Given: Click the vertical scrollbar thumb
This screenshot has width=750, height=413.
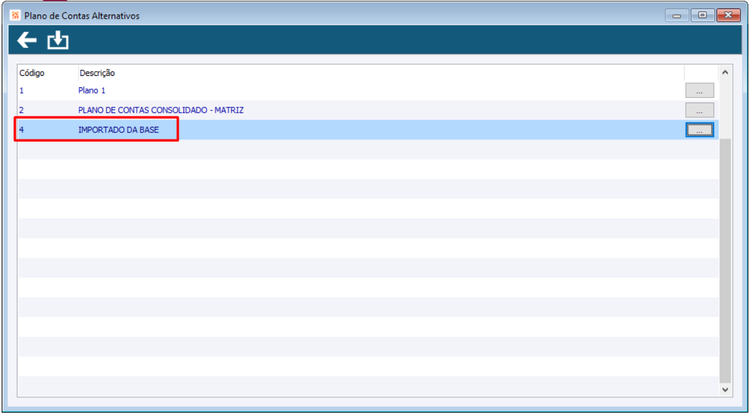Looking at the screenshot, I should tap(725, 261).
